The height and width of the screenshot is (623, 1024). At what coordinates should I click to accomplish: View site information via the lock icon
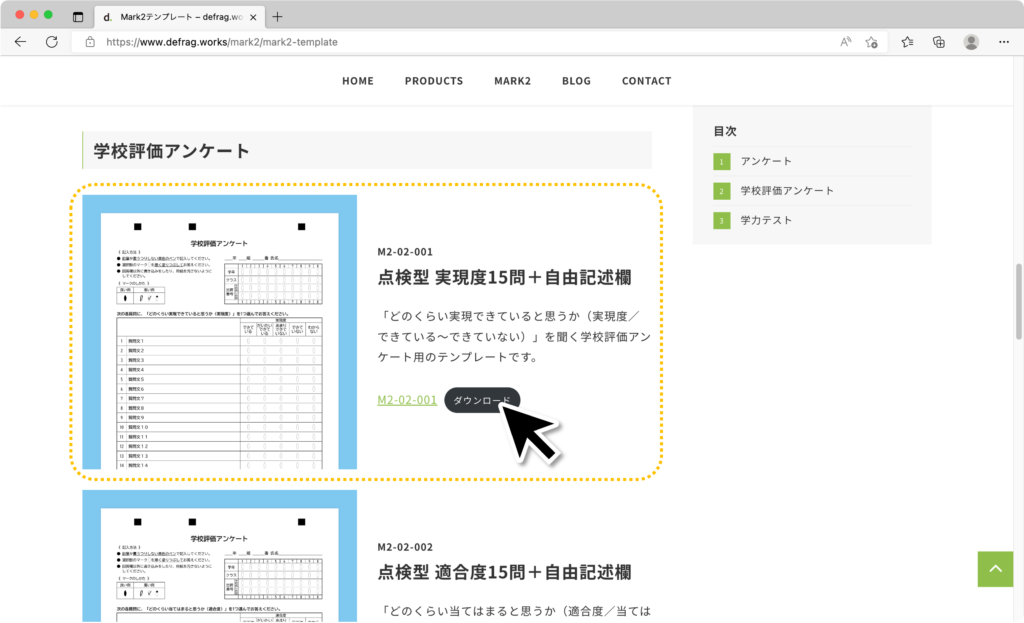(x=90, y=42)
